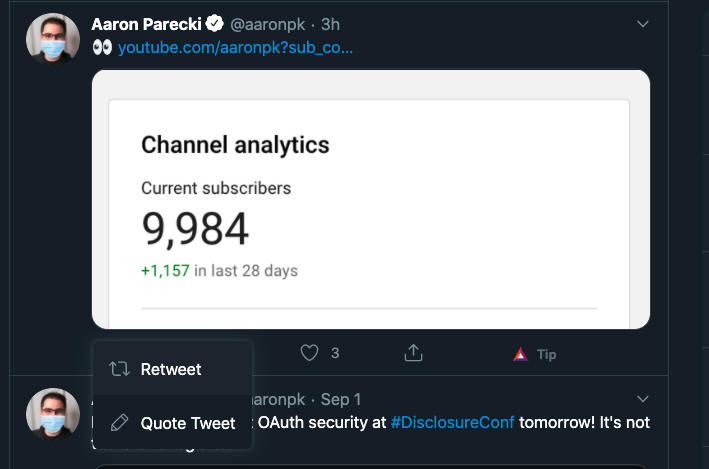Image resolution: width=709 pixels, height=469 pixels.
Task: Choose Retweet from the popup menu
Action: point(172,369)
